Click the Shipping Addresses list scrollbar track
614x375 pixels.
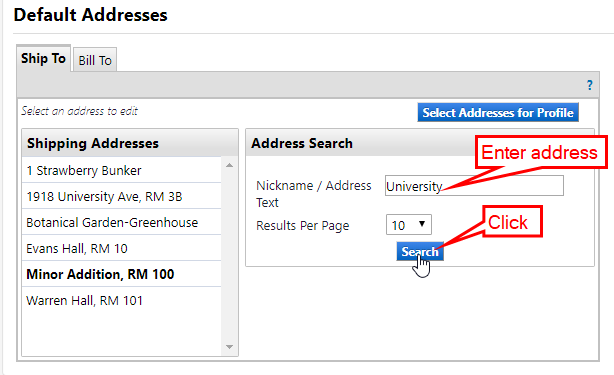[x=229, y=256]
